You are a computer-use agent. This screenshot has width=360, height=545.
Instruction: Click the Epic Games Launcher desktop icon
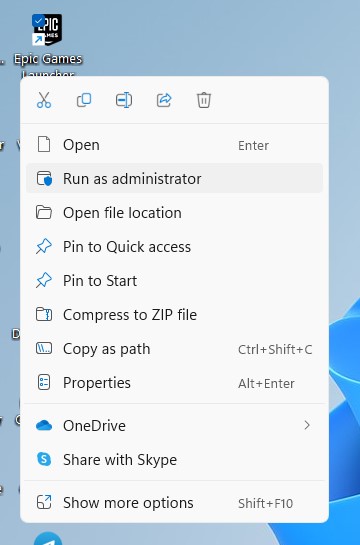click(47, 31)
